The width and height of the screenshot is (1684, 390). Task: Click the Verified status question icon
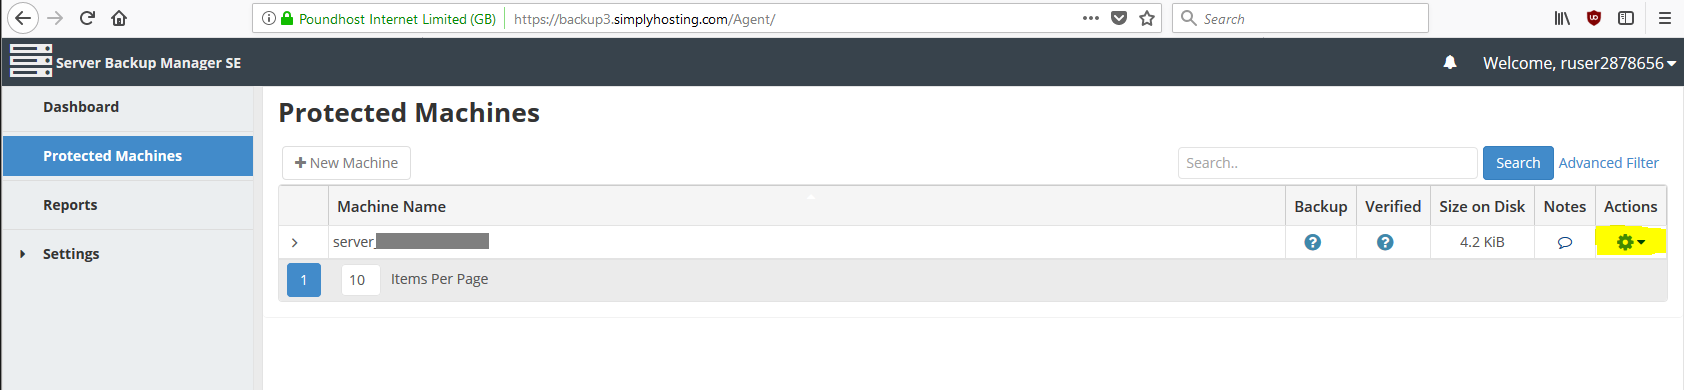point(1384,242)
